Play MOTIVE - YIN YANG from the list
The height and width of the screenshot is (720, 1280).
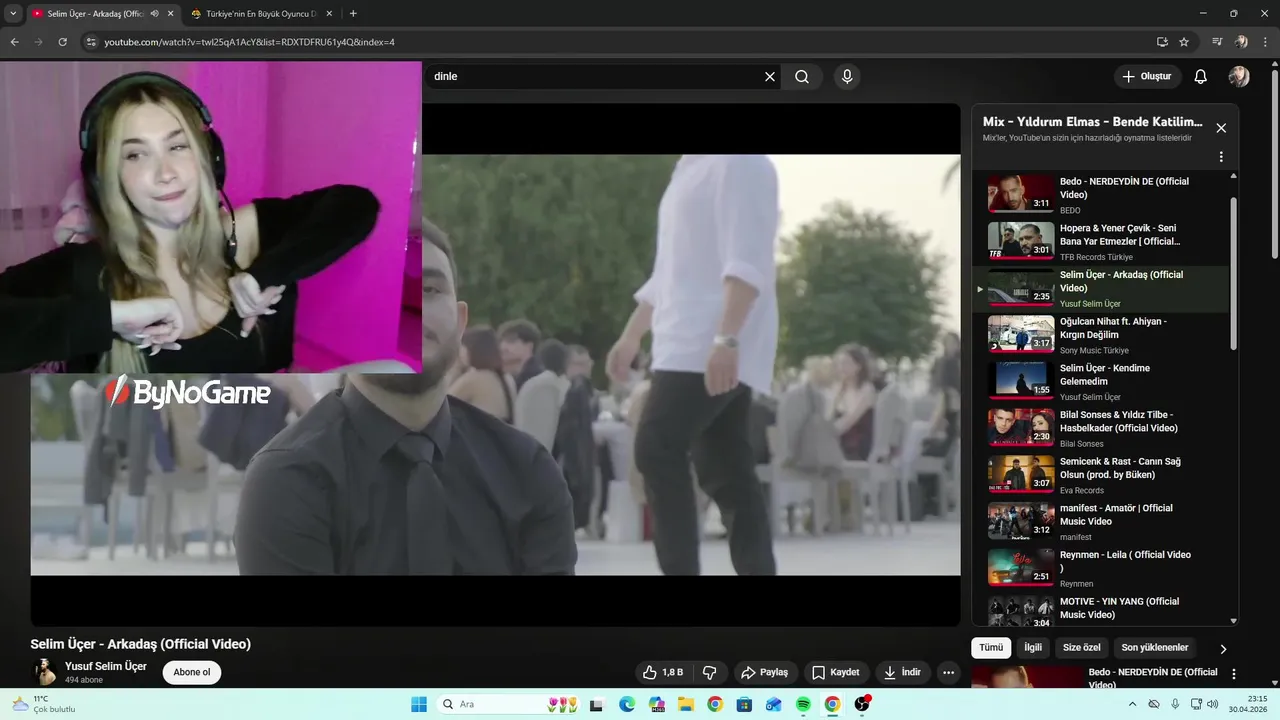coord(1100,609)
